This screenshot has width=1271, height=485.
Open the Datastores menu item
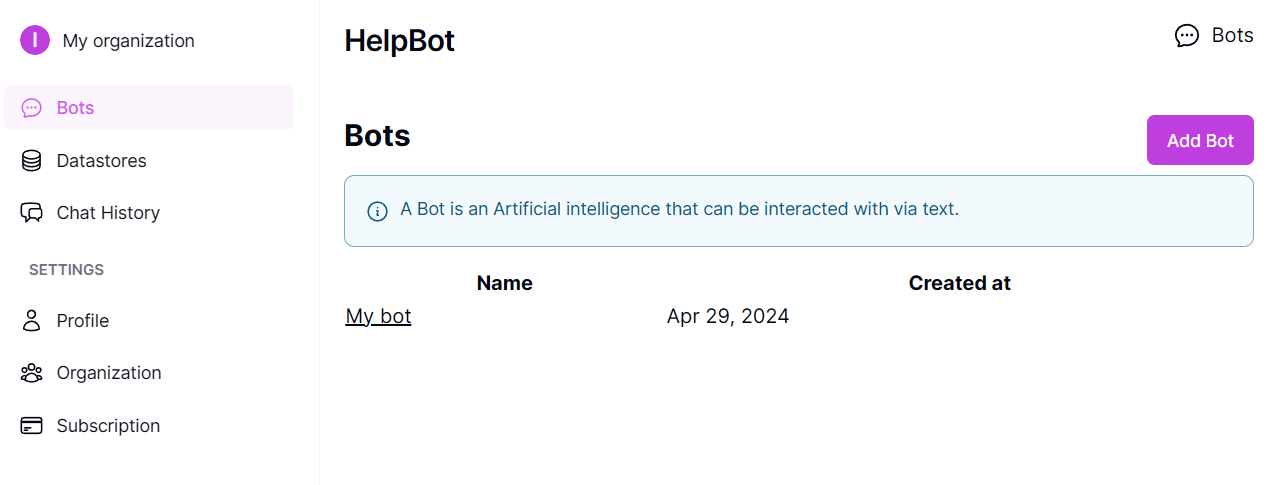tap(101, 161)
